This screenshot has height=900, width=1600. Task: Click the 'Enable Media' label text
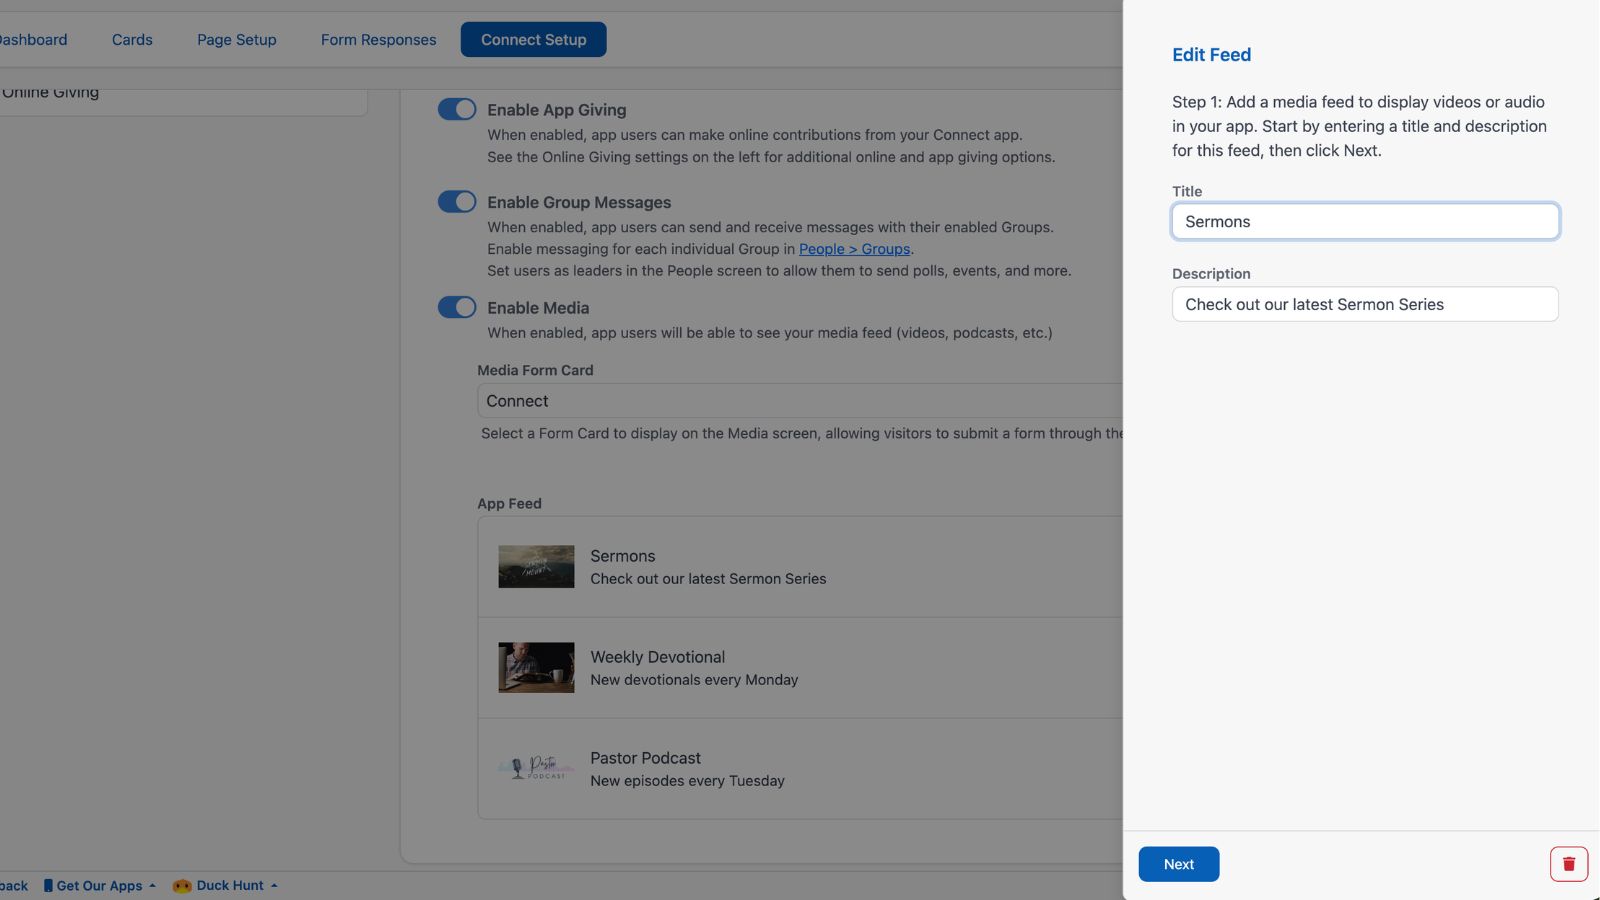tap(538, 308)
